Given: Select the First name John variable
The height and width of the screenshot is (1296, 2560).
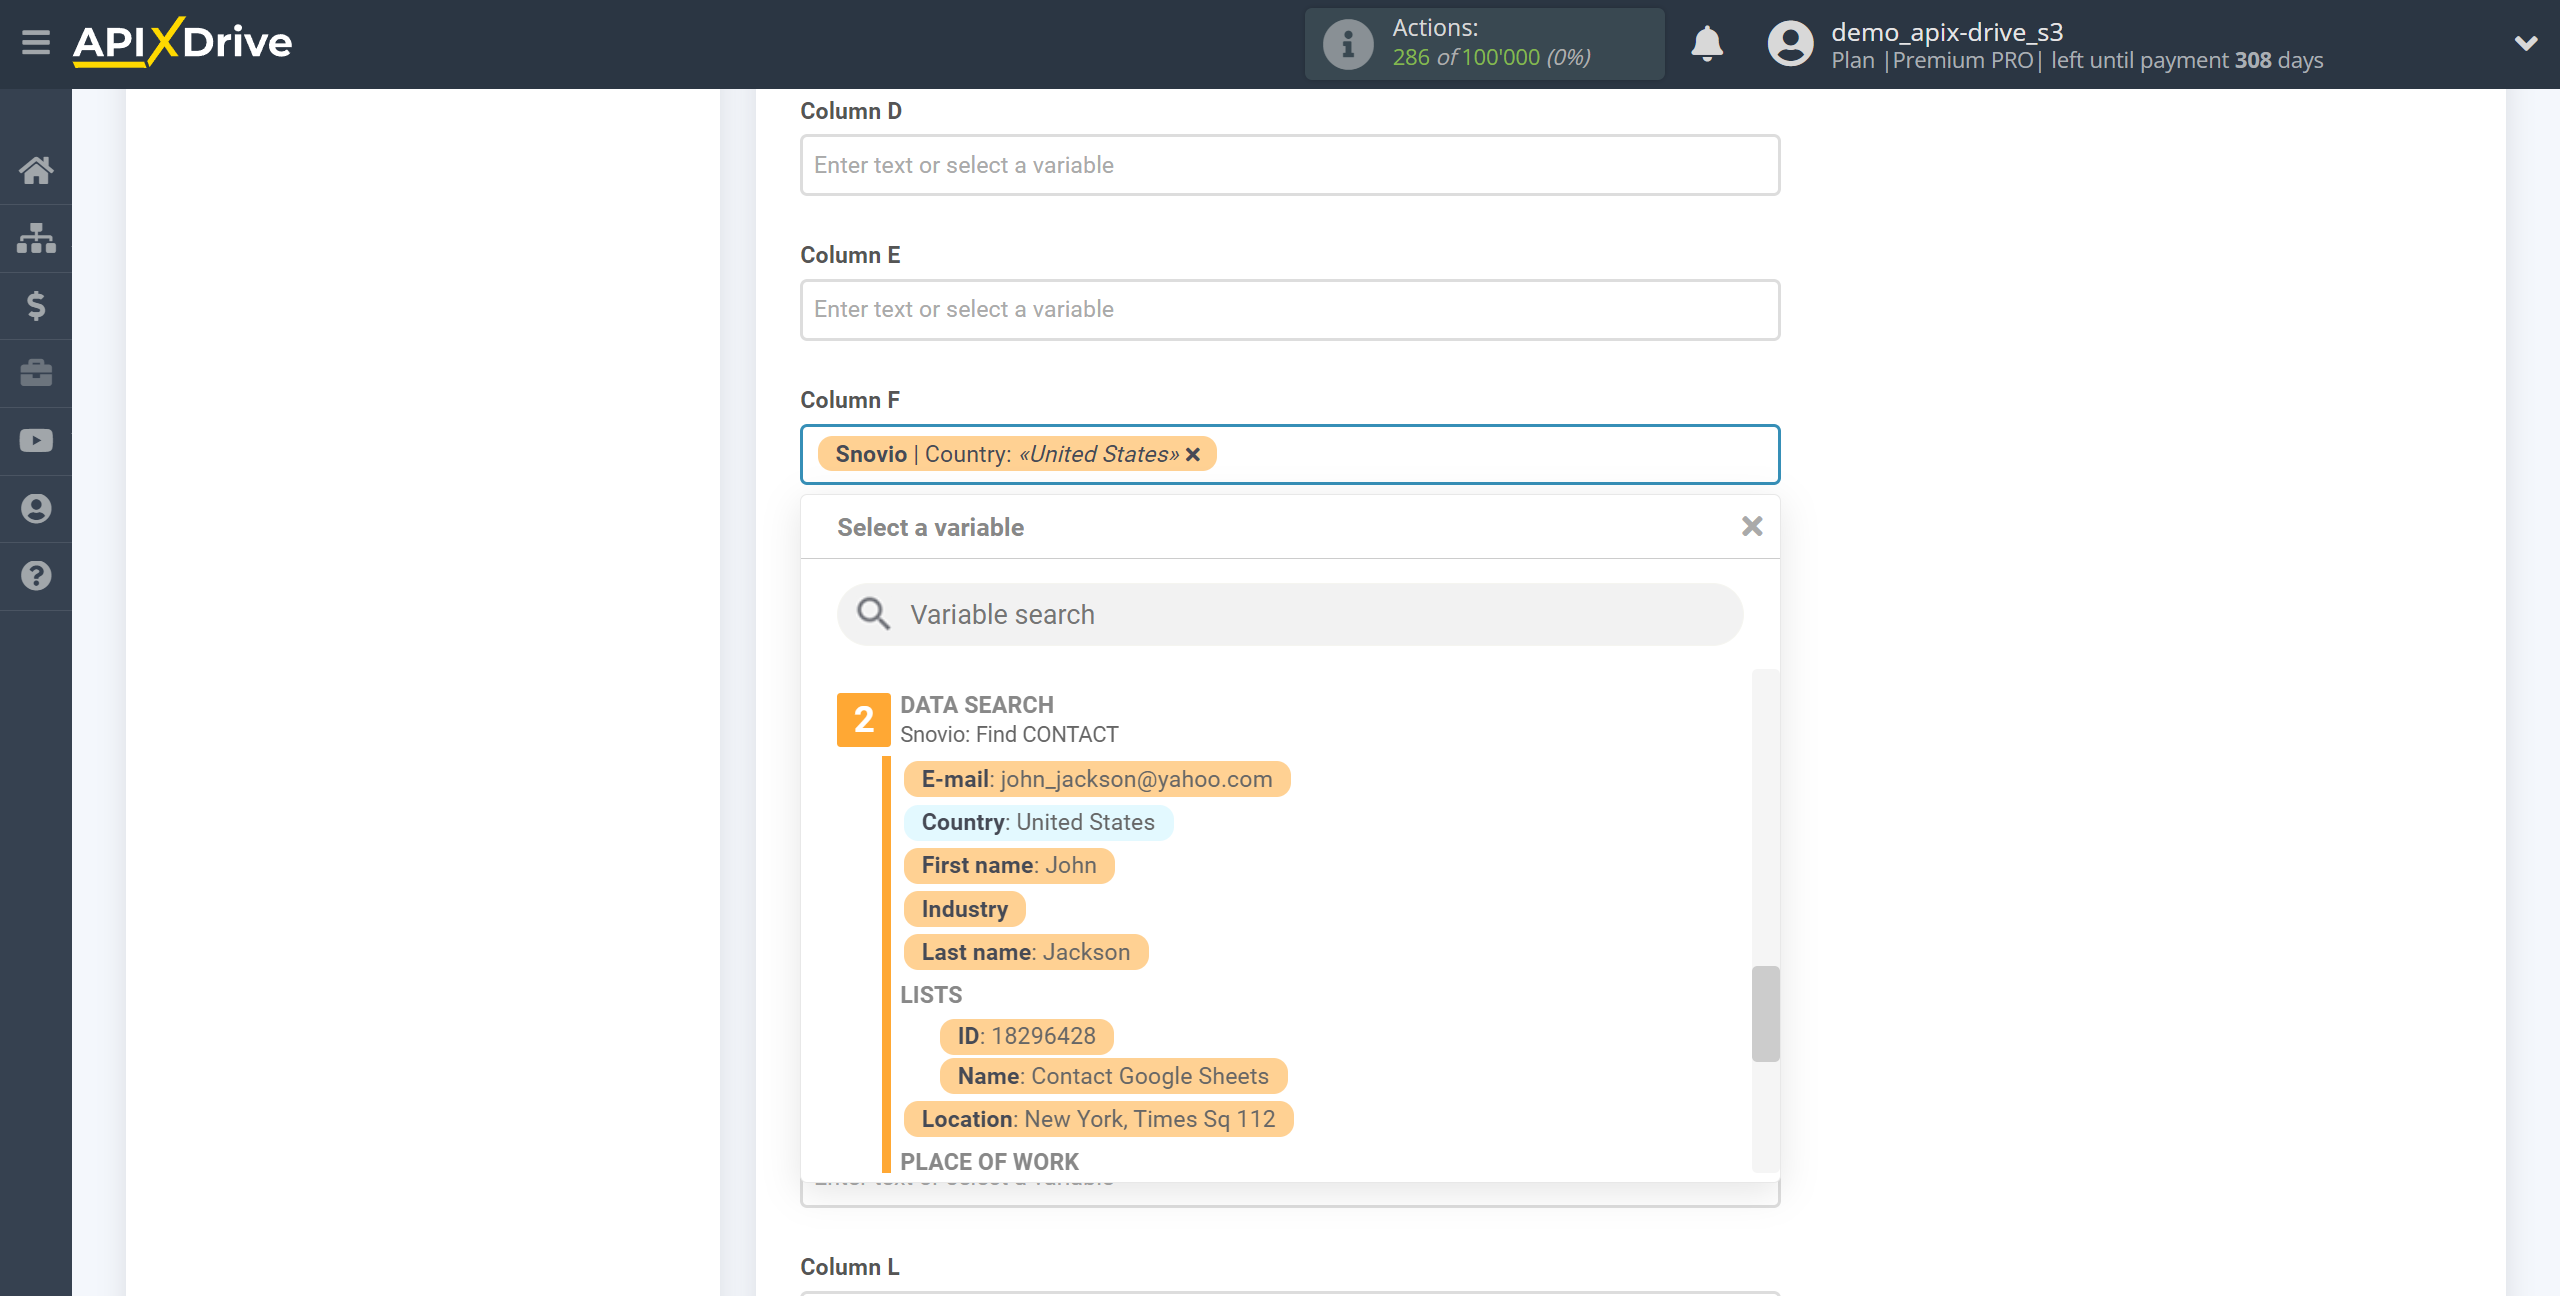Looking at the screenshot, I should (1009, 865).
